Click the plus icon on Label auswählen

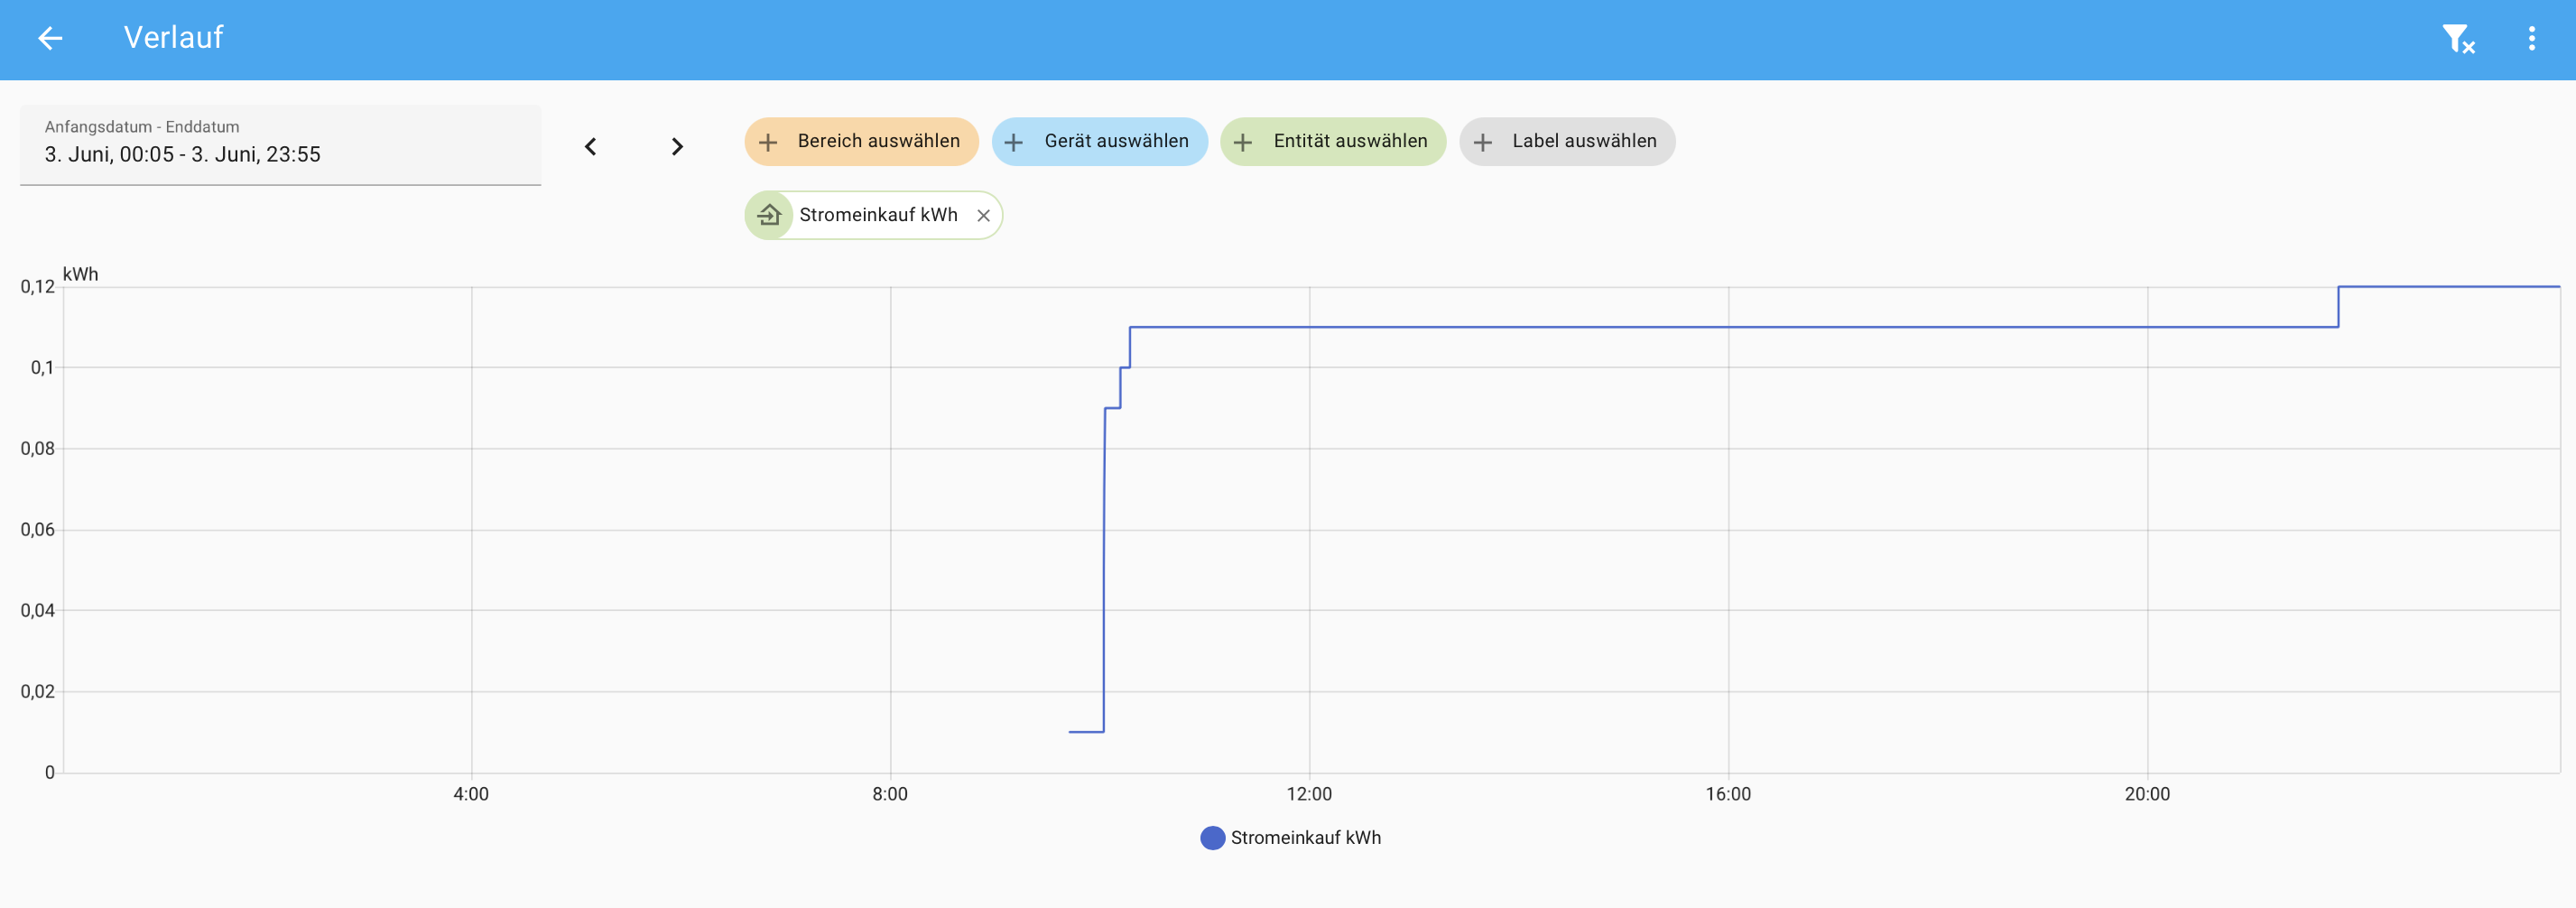pyautogui.click(x=1483, y=142)
